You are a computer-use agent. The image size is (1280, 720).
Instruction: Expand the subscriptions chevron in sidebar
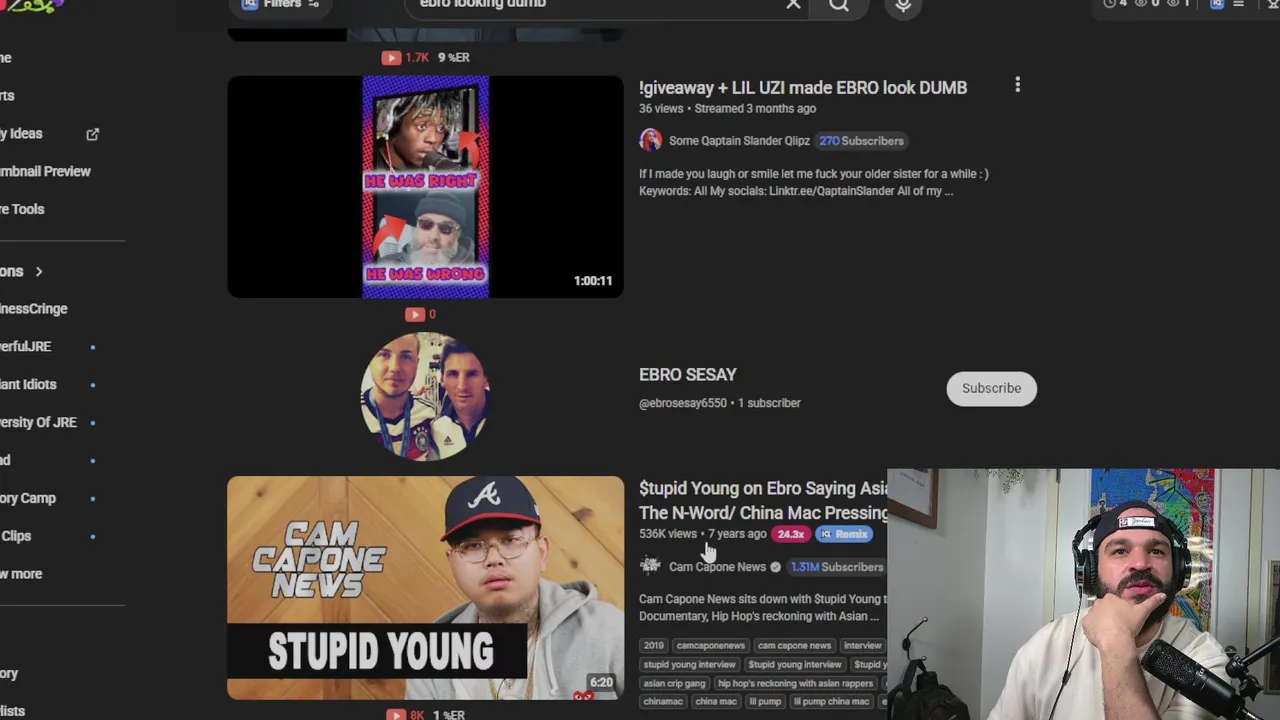pos(39,272)
